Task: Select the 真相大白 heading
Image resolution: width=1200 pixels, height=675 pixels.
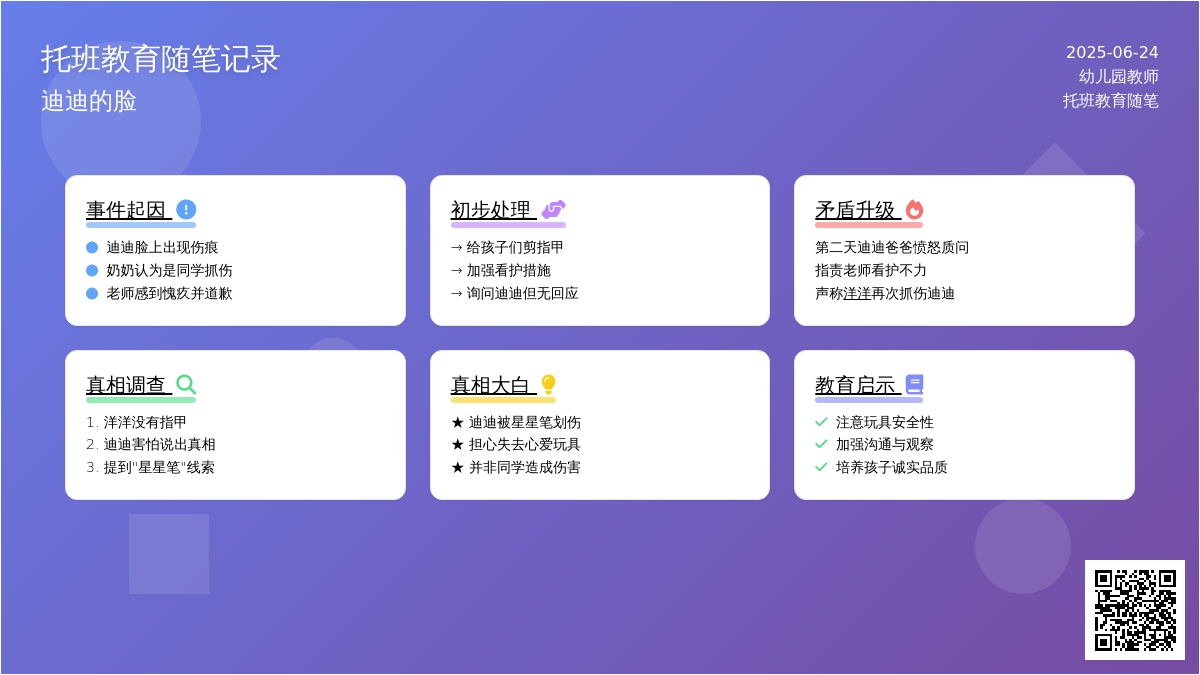Action: pyautogui.click(x=491, y=385)
